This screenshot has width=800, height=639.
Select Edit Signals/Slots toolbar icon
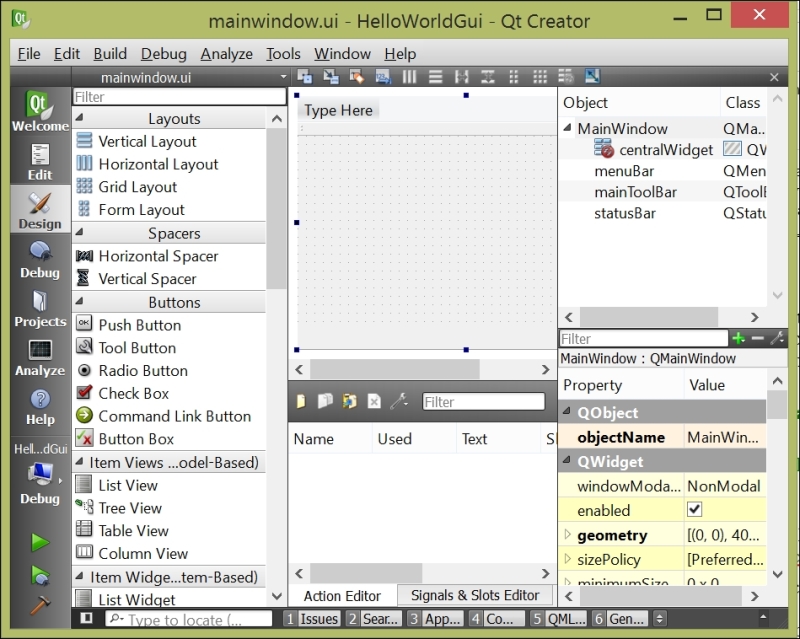(x=331, y=77)
